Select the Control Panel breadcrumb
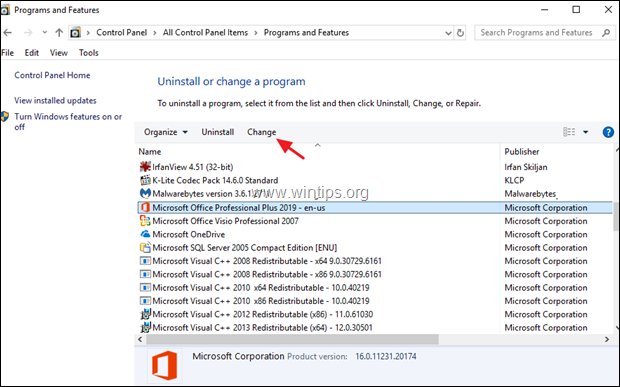The height and width of the screenshot is (387, 620). (121, 33)
